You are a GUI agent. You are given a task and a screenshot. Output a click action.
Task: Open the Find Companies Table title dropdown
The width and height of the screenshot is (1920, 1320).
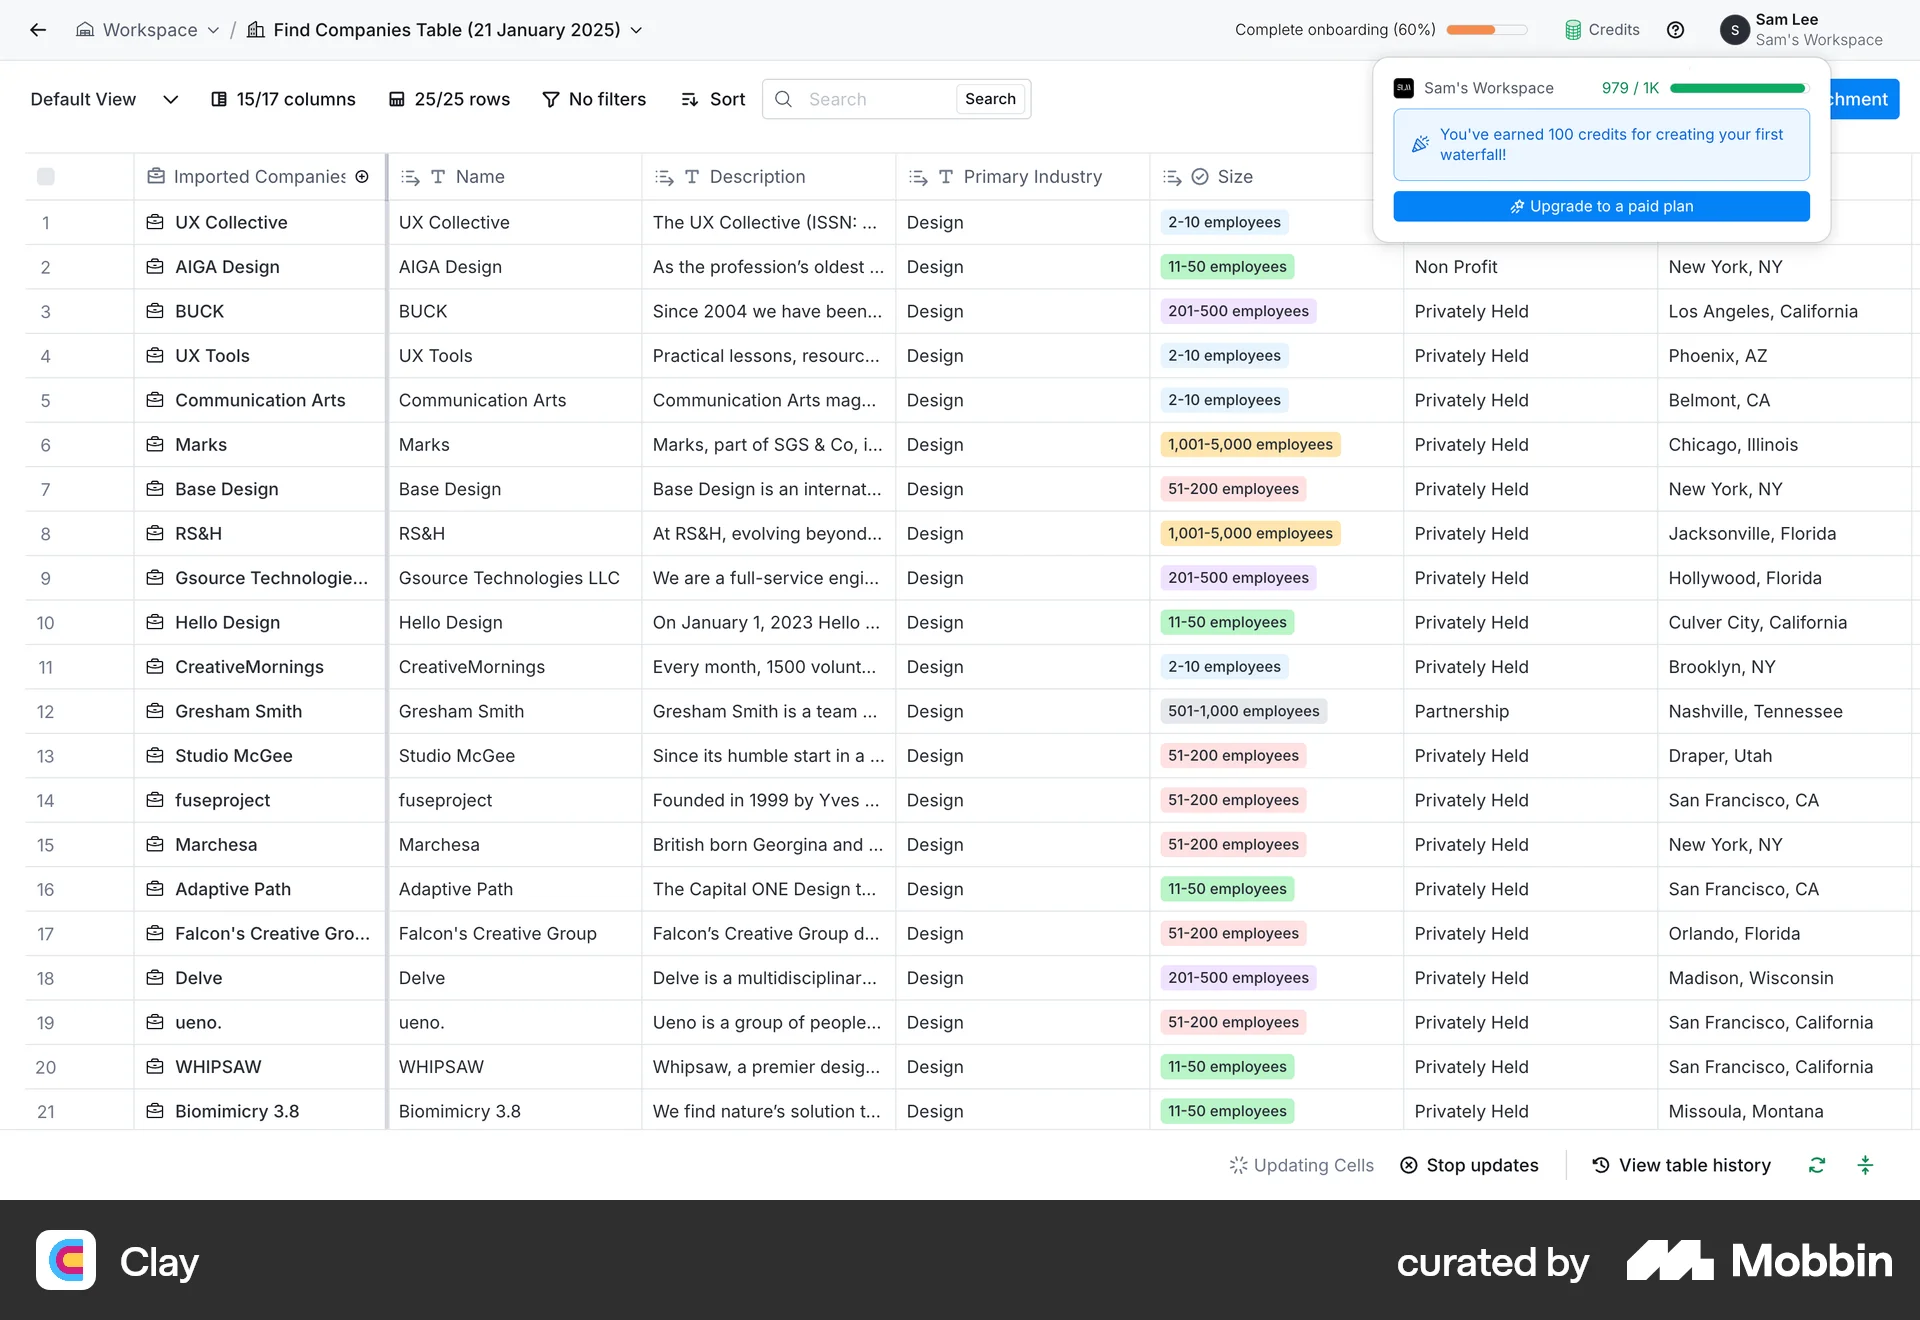(x=638, y=30)
